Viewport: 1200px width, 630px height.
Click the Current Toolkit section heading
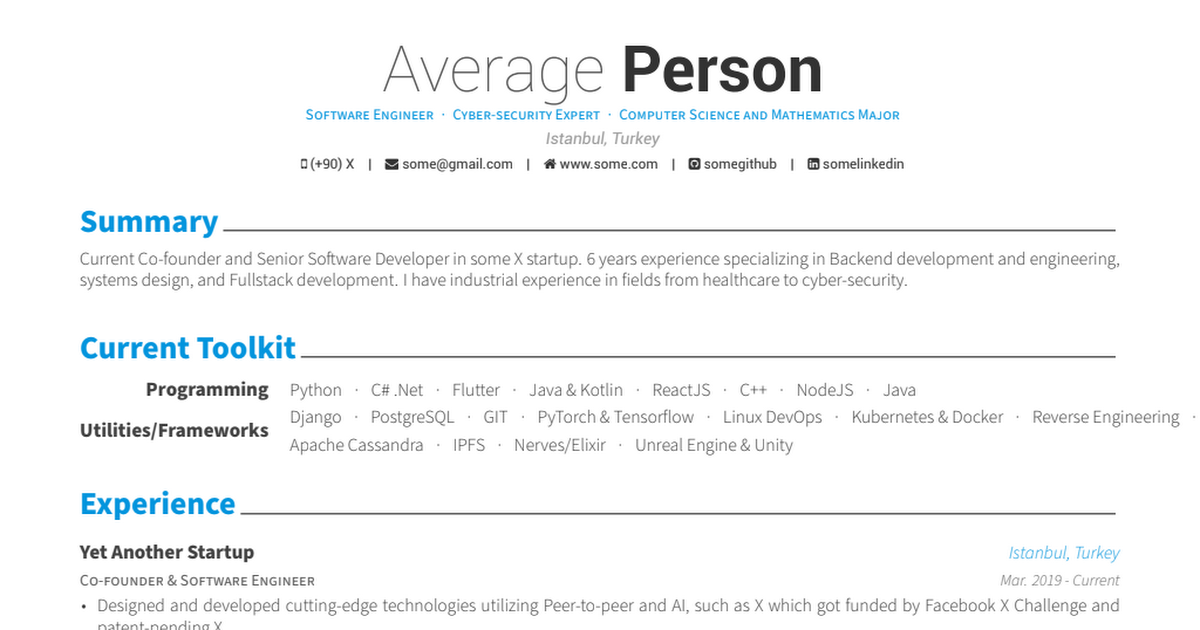(x=188, y=348)
